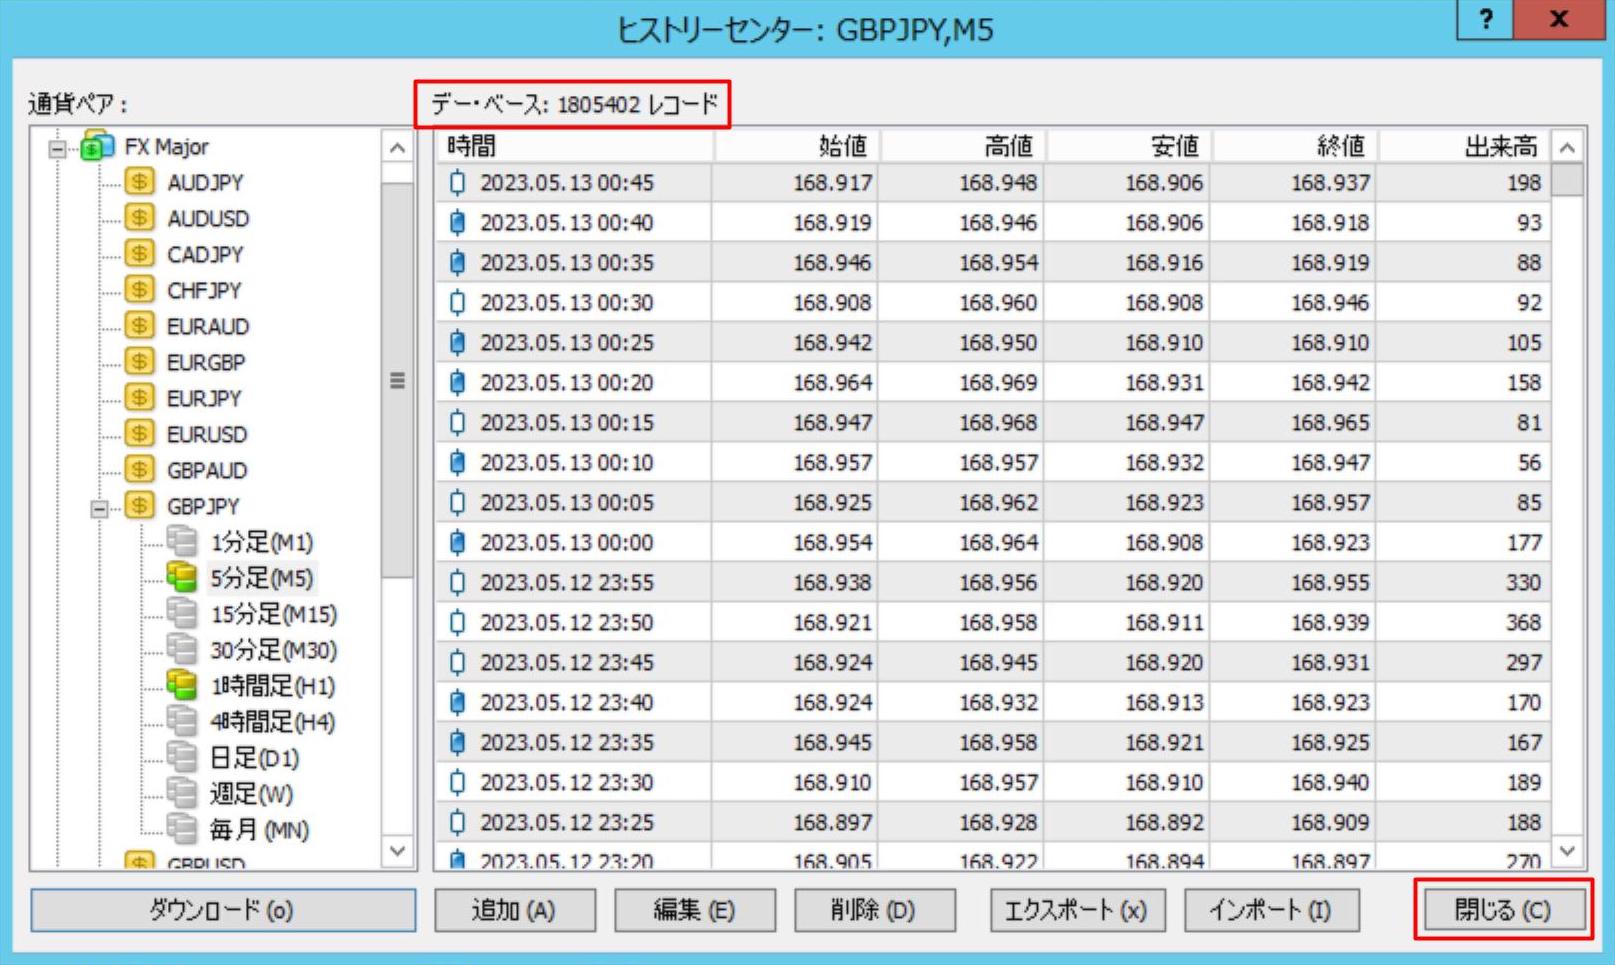Click the 出来高 column header
The height and width of the screenshot is (965, 1615).
click(x=1465, y=146)
